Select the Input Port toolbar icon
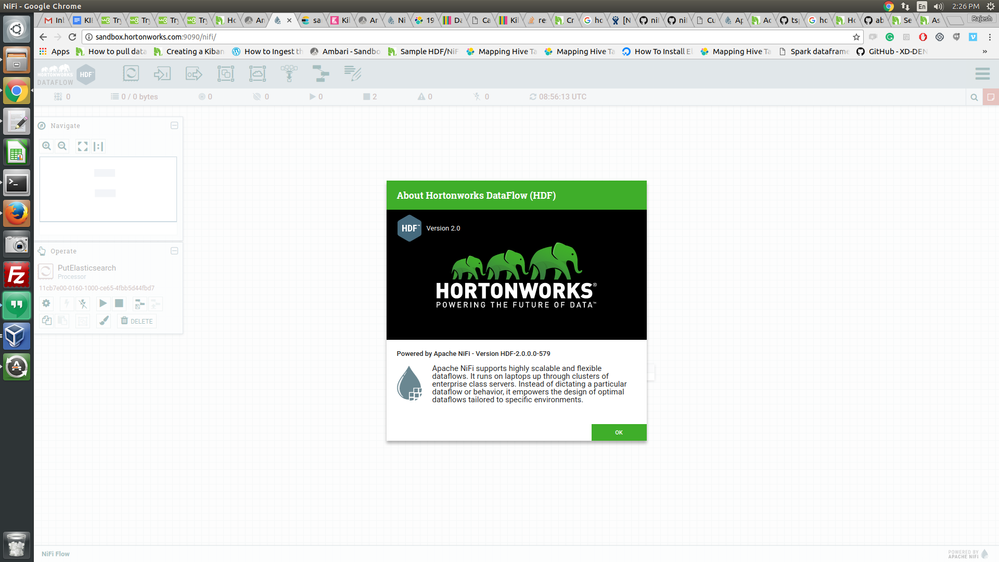The width and height of the screenshot is (999, 562). click(162, 74)
